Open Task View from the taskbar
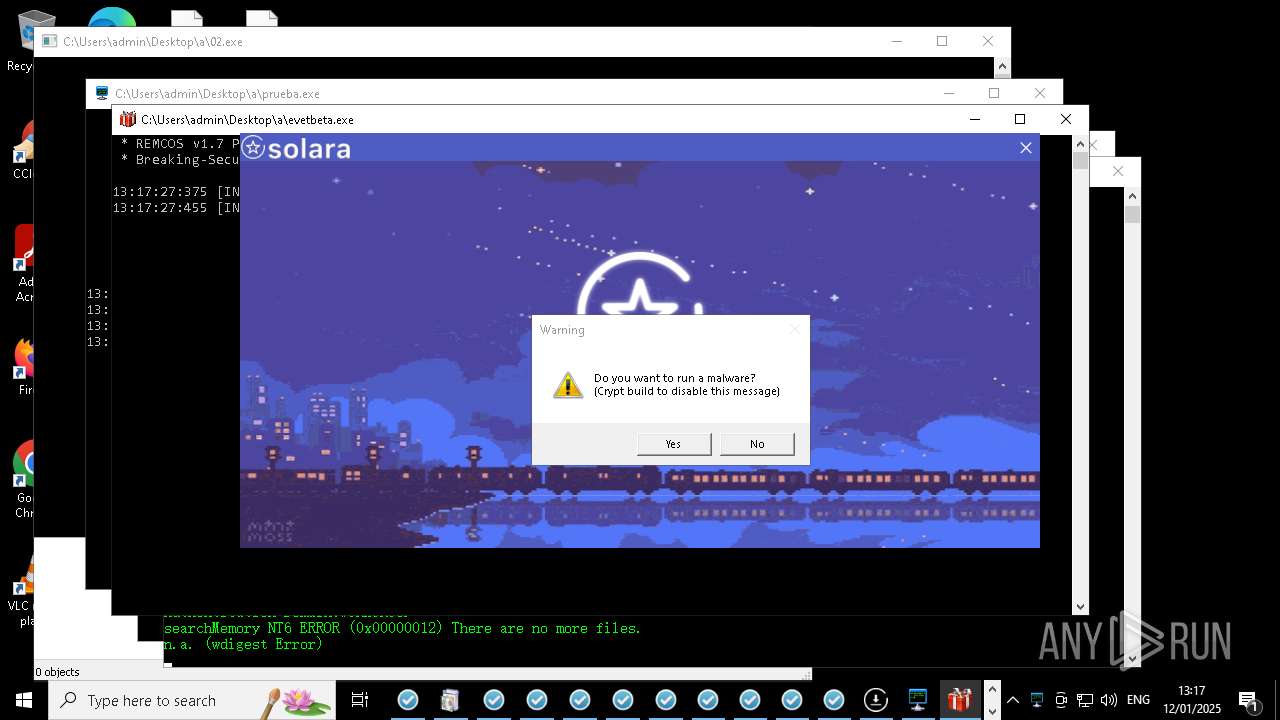This screenshot has height=720, width=1280. click(360, 700)
